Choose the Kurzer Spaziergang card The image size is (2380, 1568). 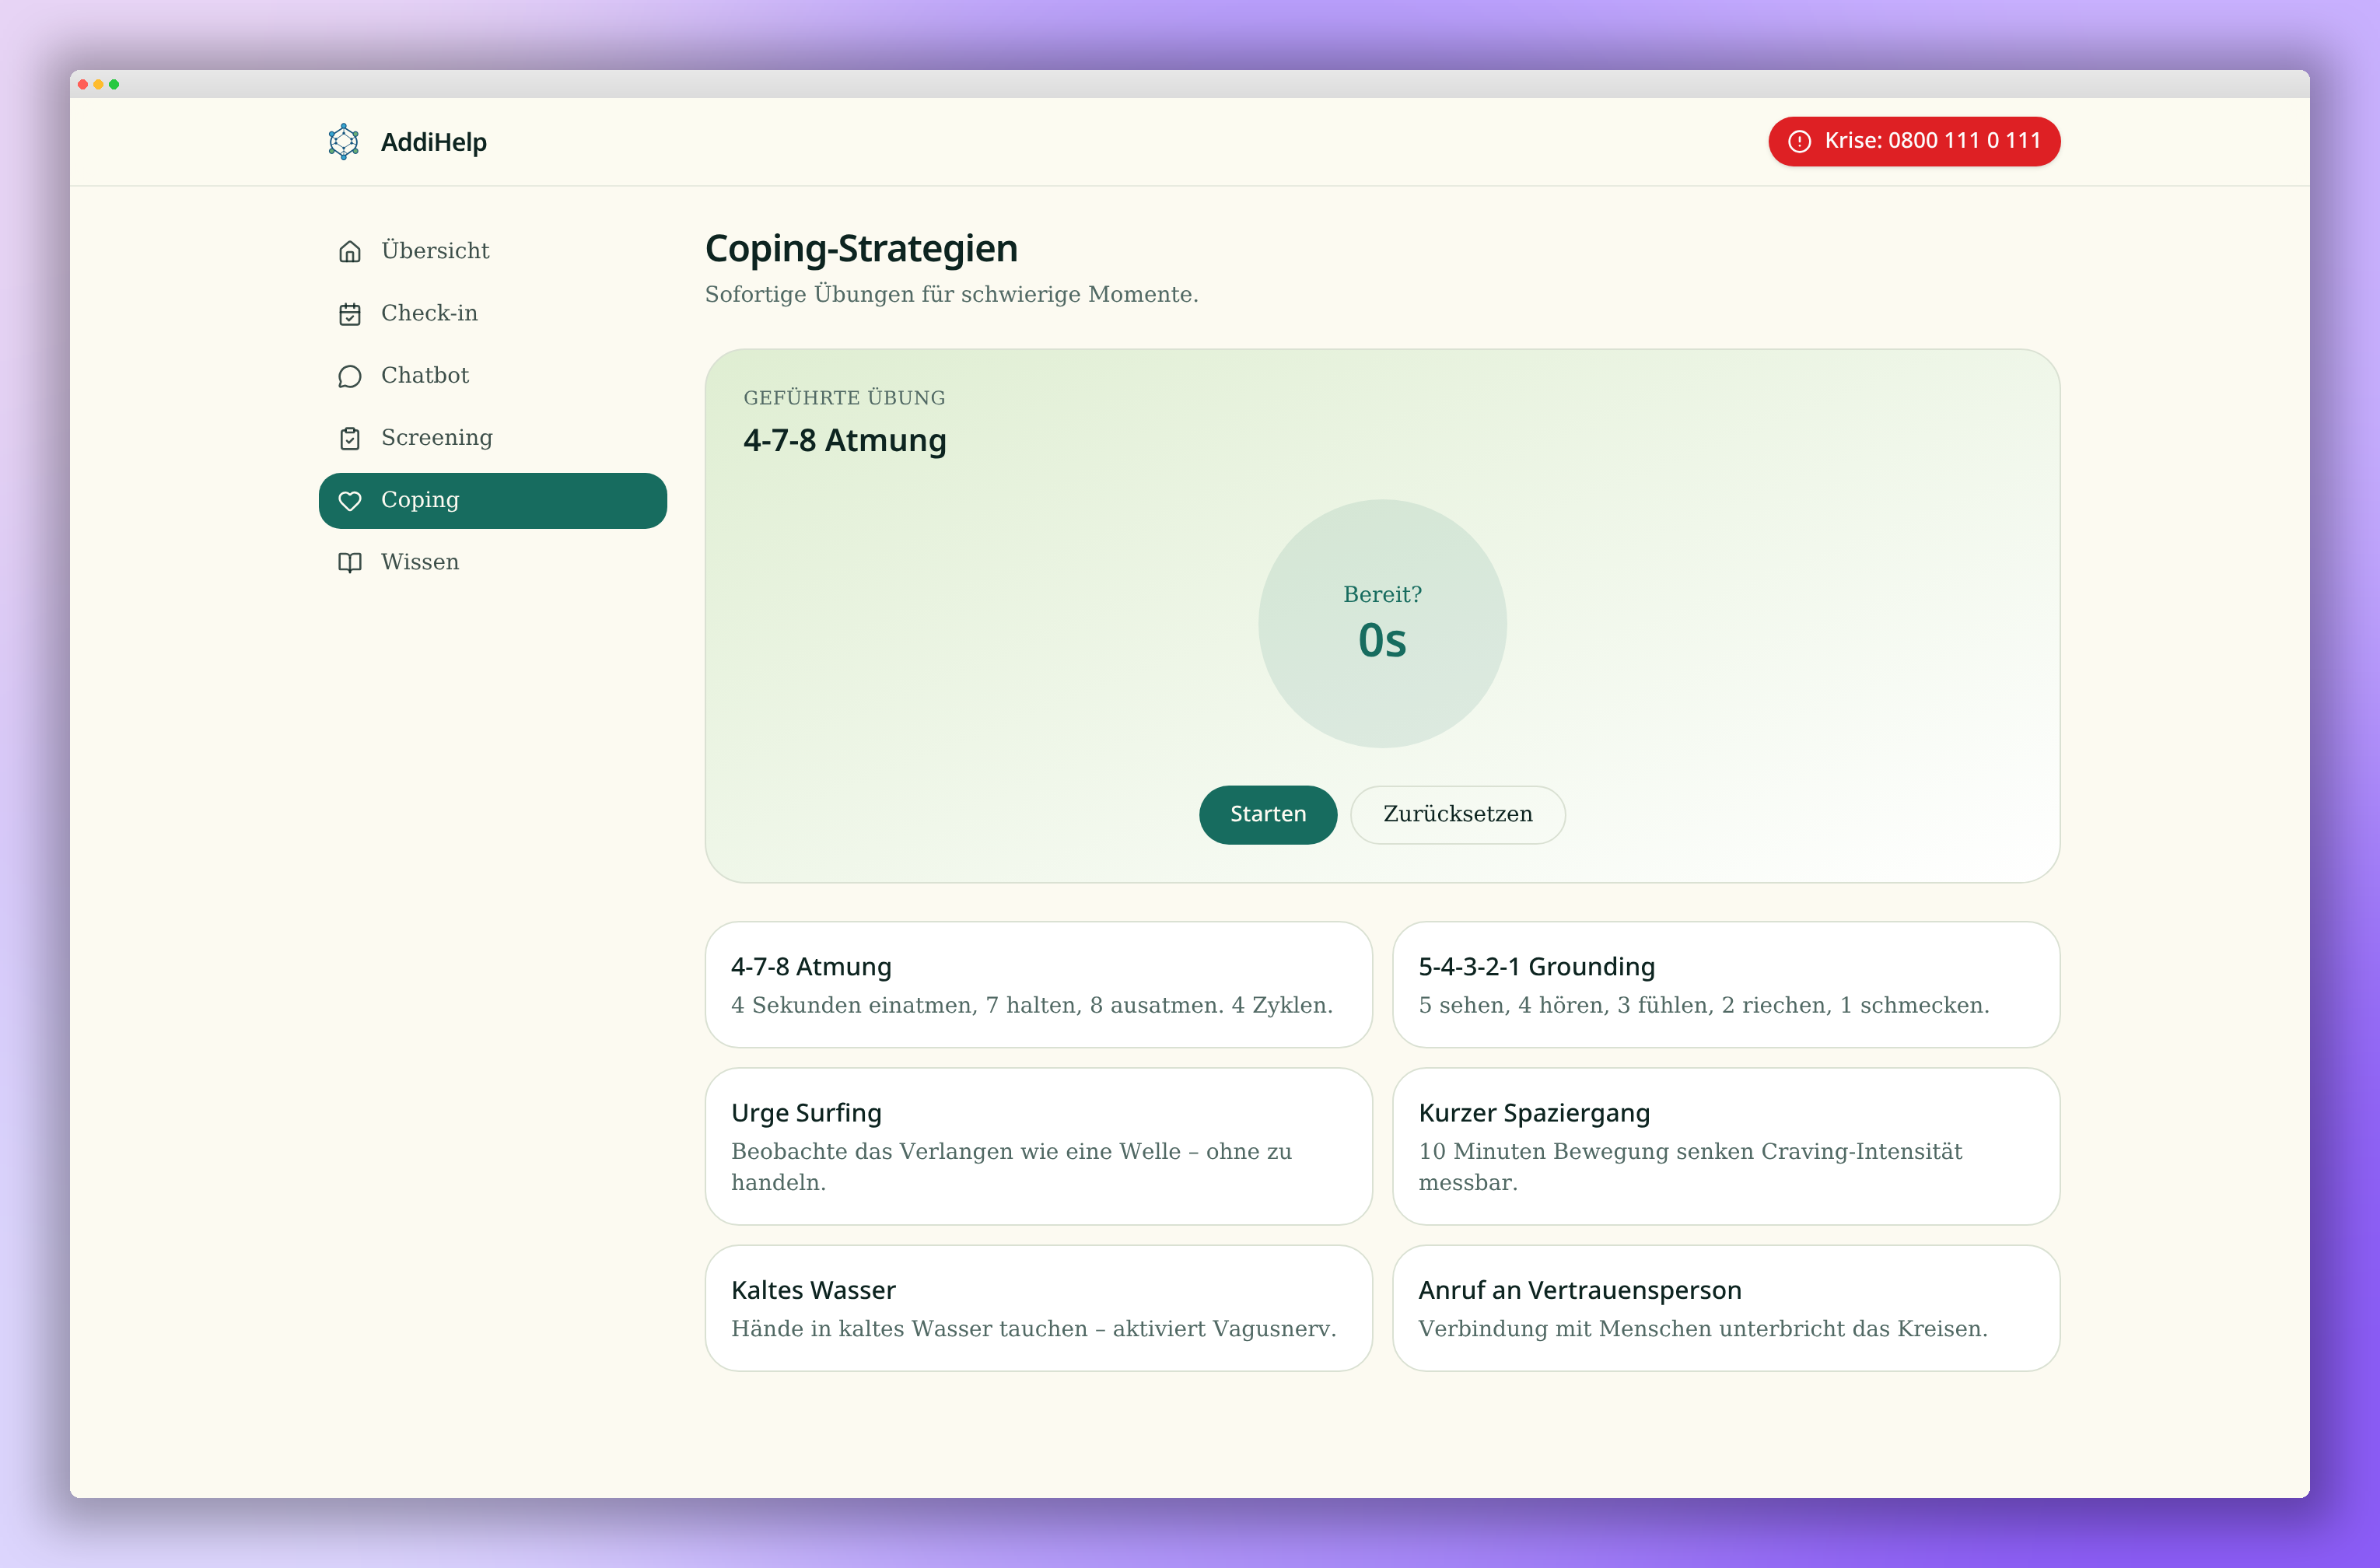point(1726,1146)
